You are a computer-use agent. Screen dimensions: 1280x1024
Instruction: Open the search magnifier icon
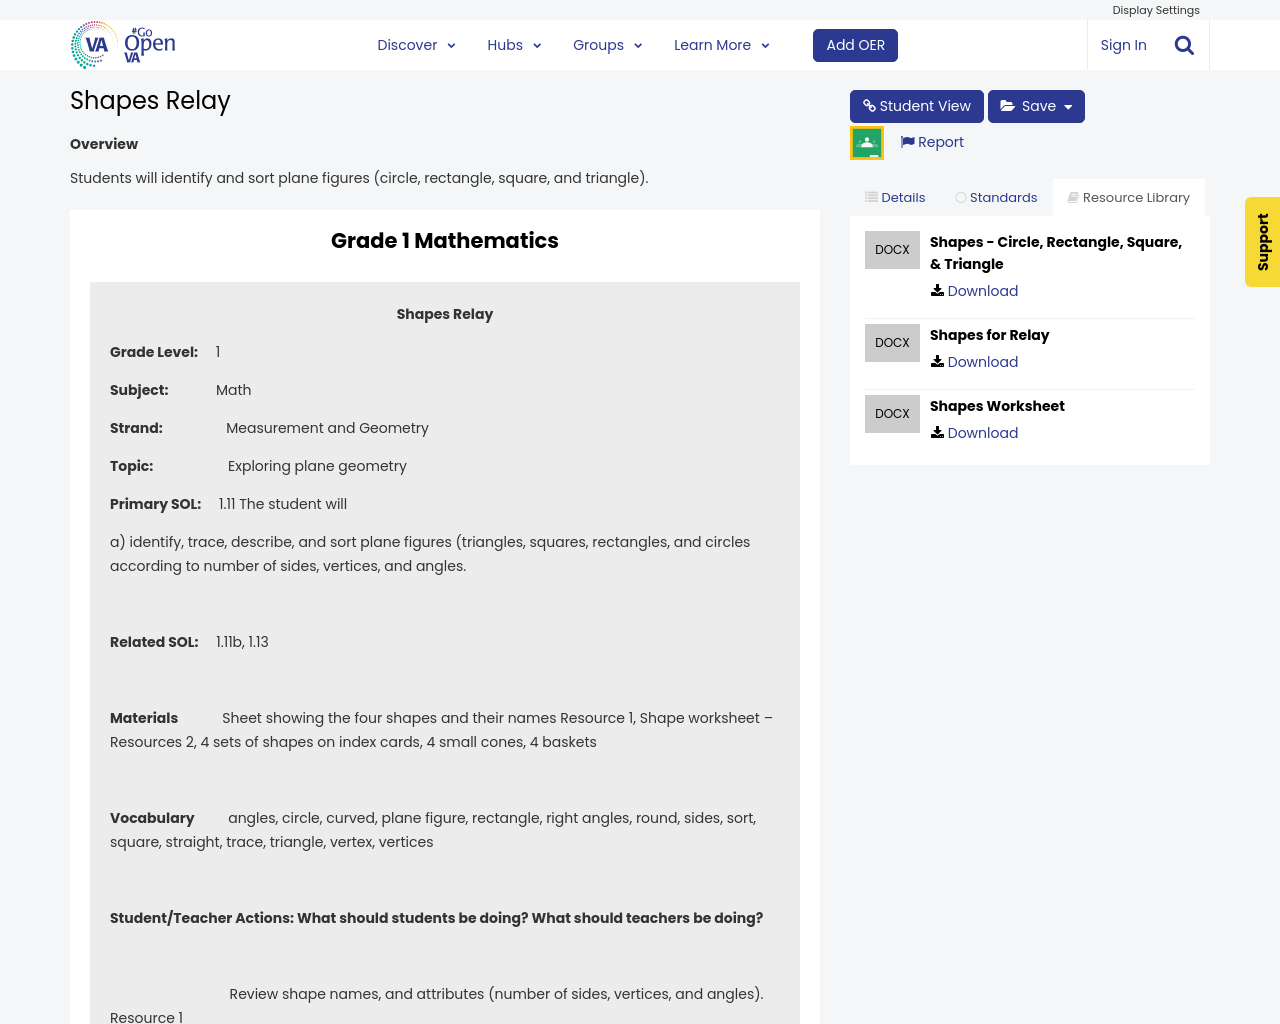(x=1184, y=45)
